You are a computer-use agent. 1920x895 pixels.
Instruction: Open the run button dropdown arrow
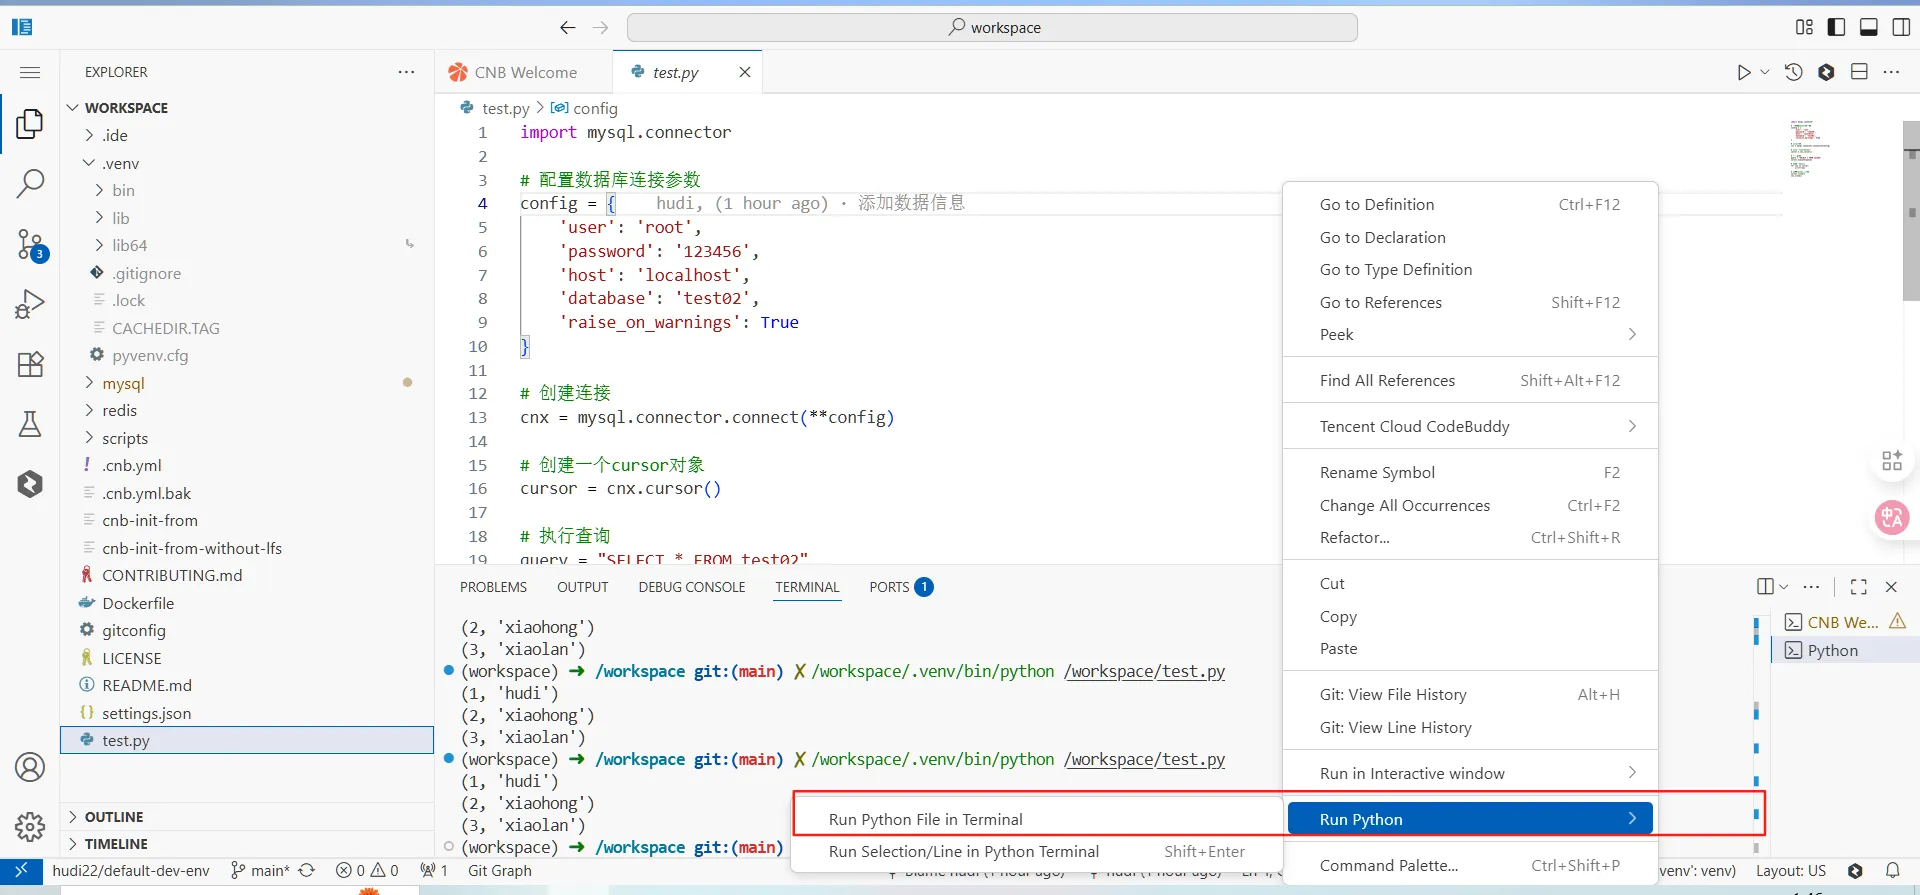tap(1765, 72)
